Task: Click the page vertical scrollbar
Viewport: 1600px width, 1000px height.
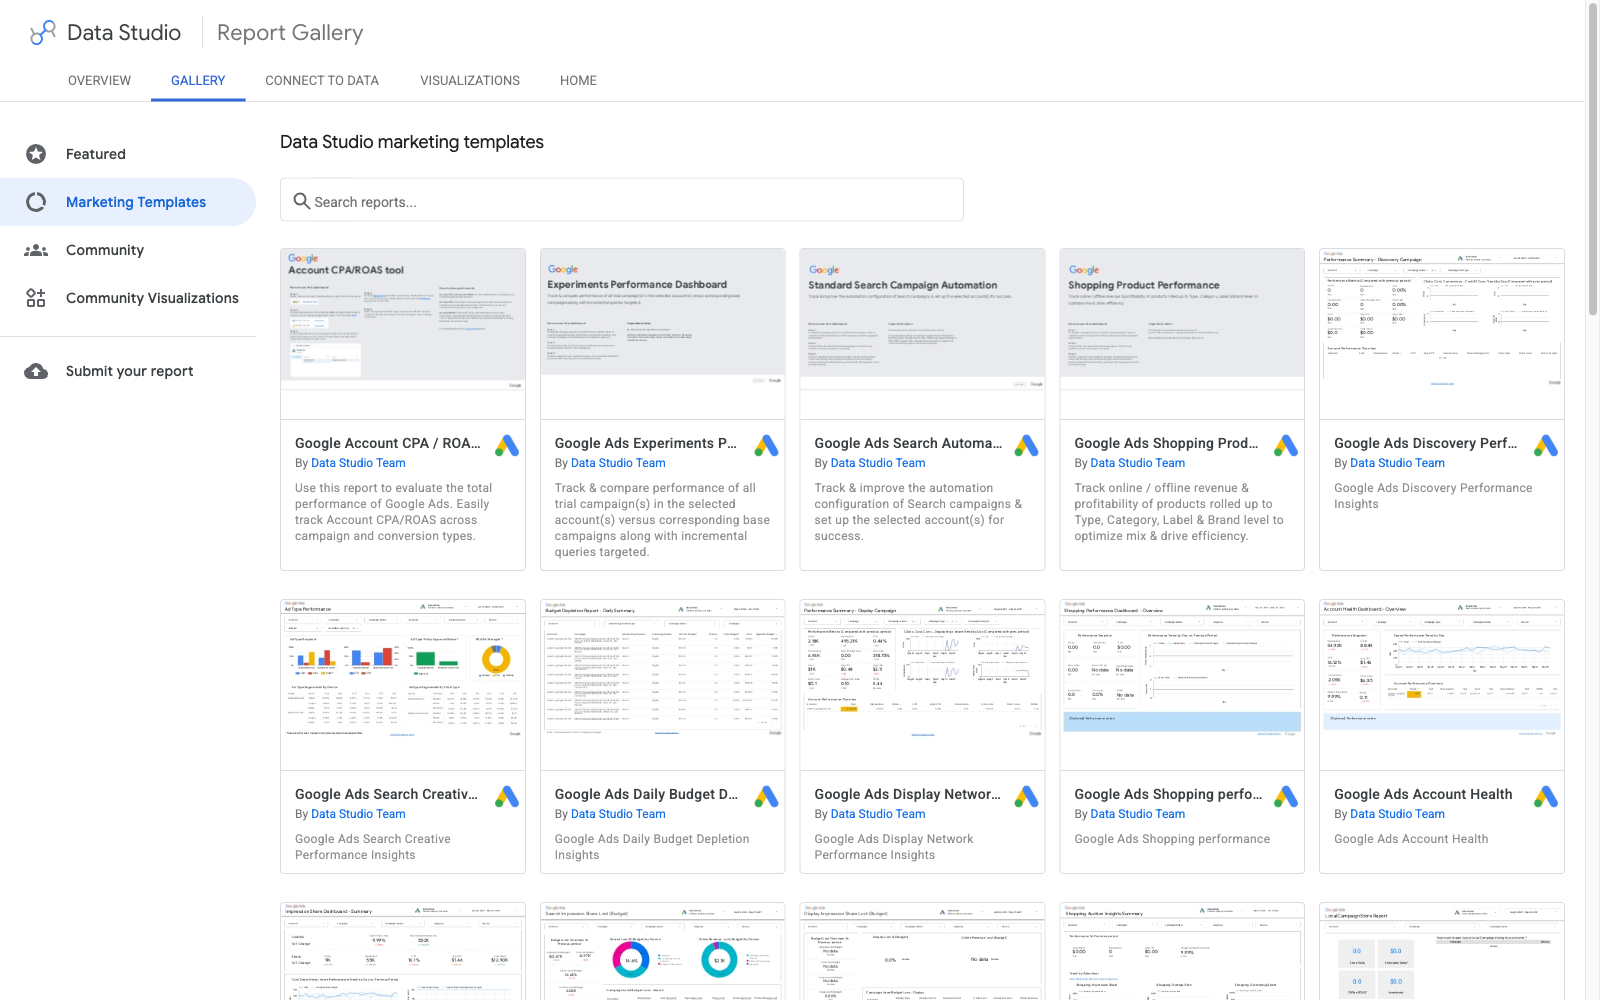Action: click(x=1593, y=160)
